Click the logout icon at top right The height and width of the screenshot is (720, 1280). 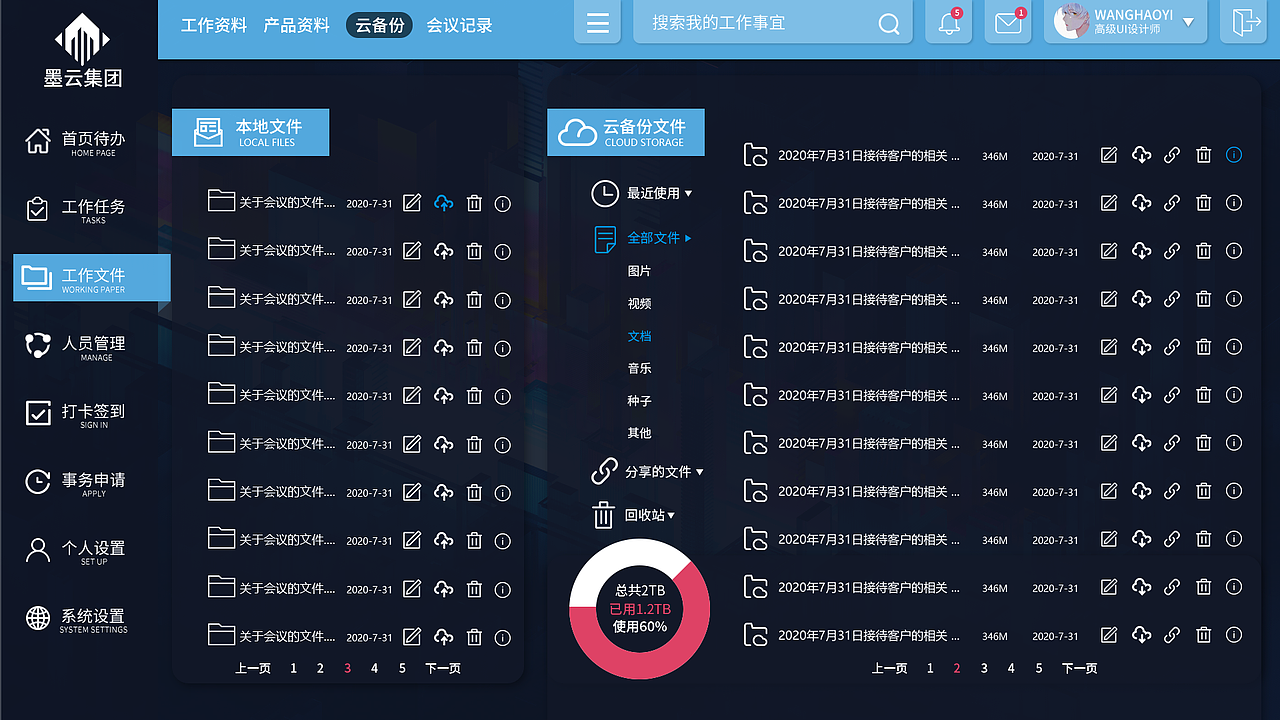1243,22
